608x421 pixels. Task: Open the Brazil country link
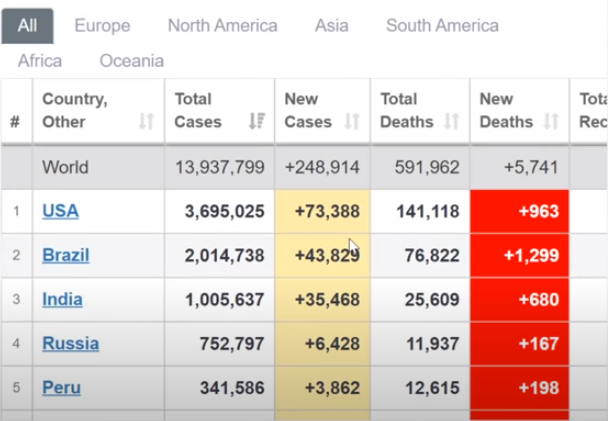tap(66, 255)
